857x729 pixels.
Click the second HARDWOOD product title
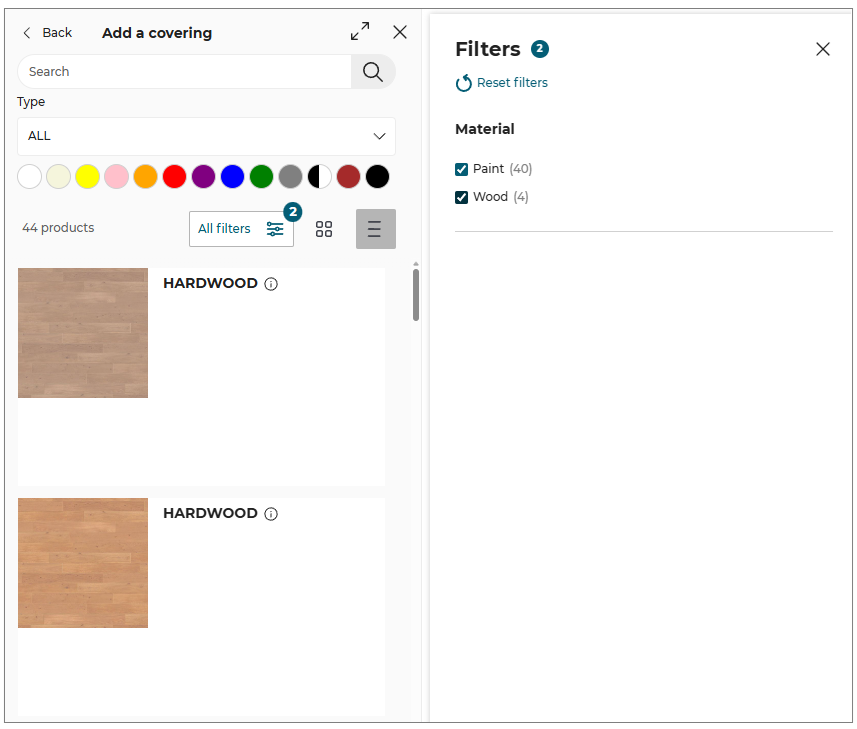pos(210,514)
